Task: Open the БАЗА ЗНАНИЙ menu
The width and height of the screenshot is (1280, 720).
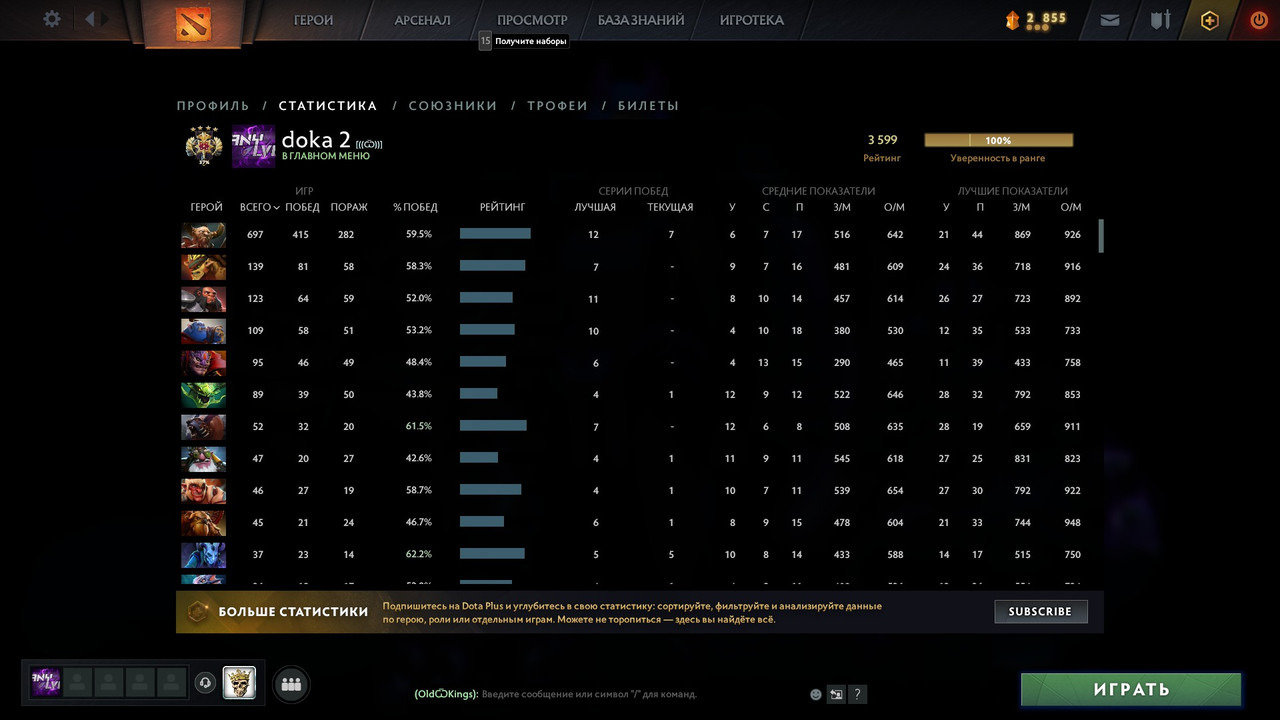Action: click(x=641, y=20)
